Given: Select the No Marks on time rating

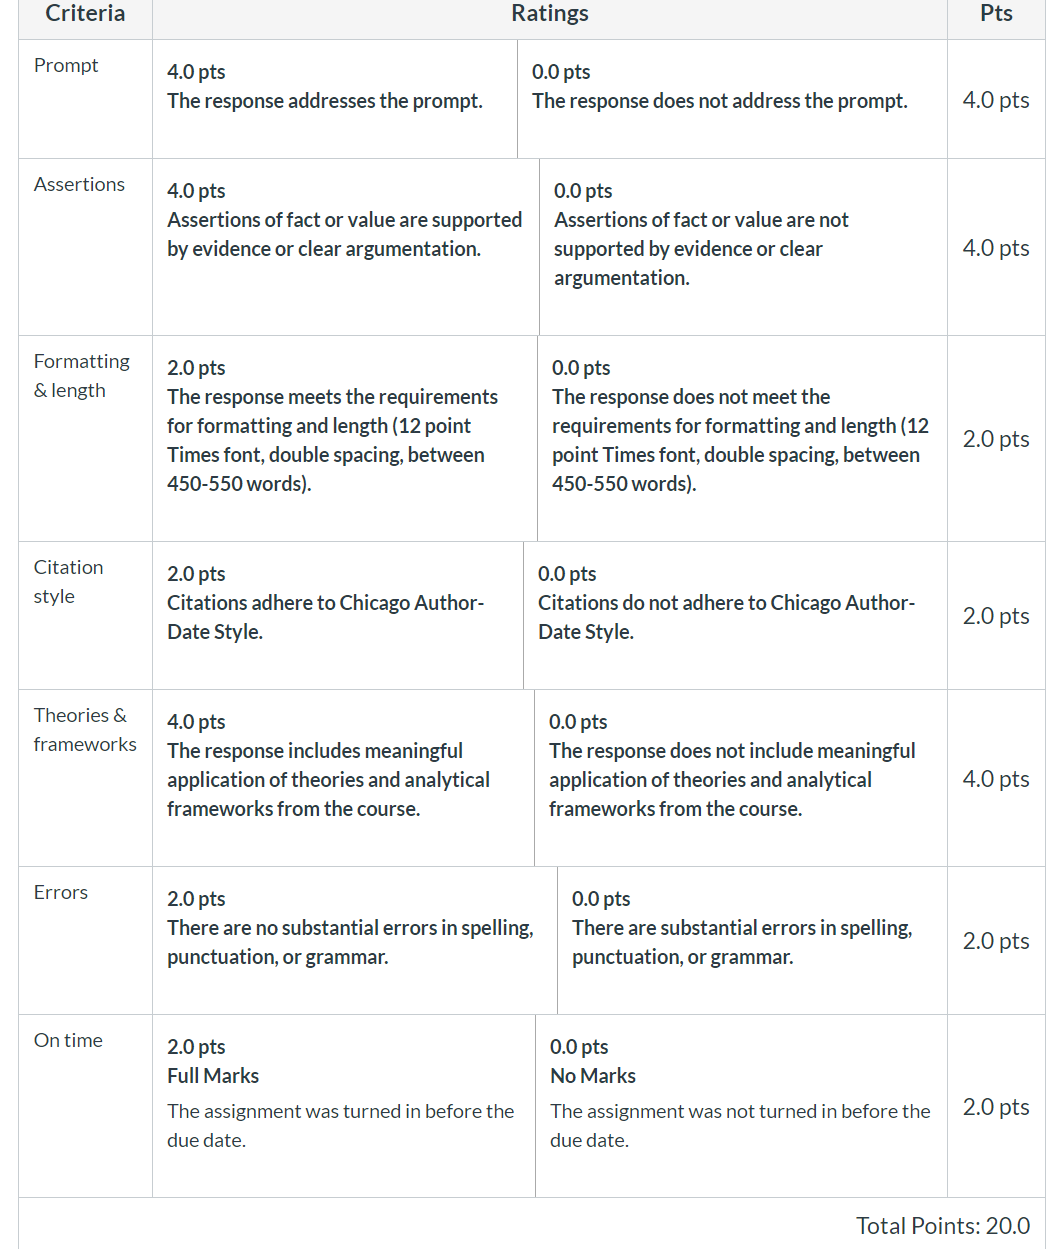Looking at the screenshot, I should click(741, 1106).
